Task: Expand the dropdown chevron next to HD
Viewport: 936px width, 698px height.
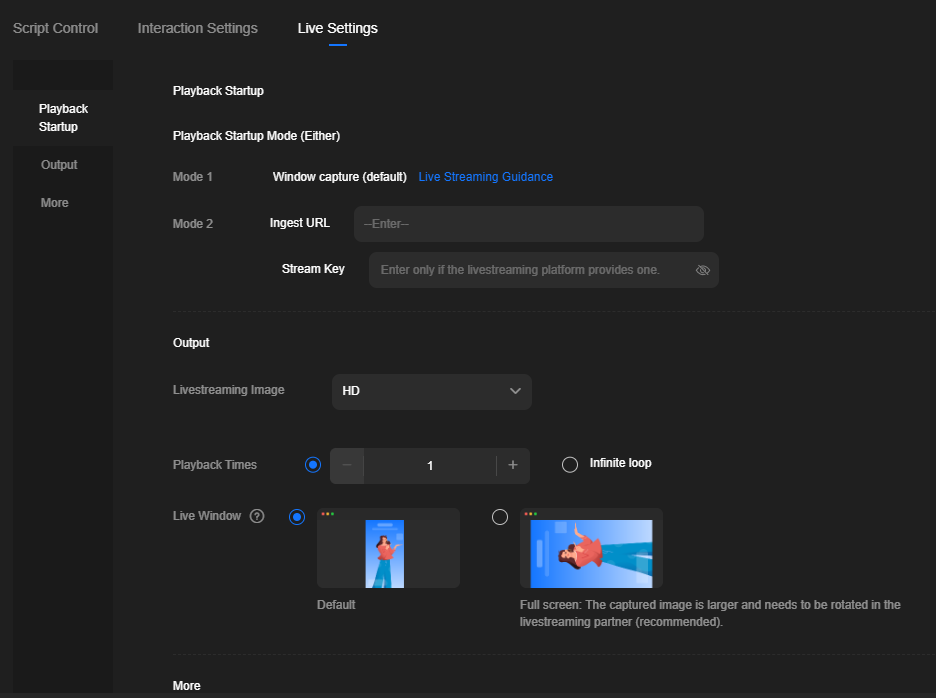Action: click(x=515, y=391)
